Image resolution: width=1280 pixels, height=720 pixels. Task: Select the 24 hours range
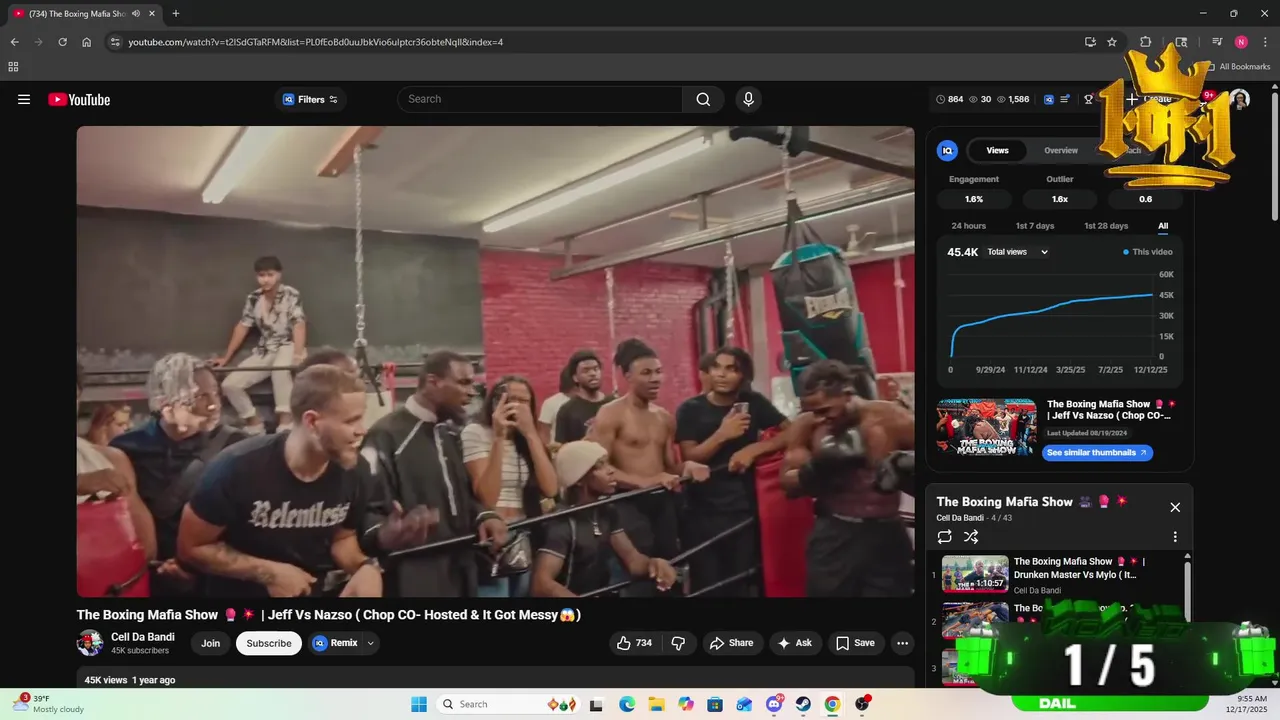click(968, 226)
